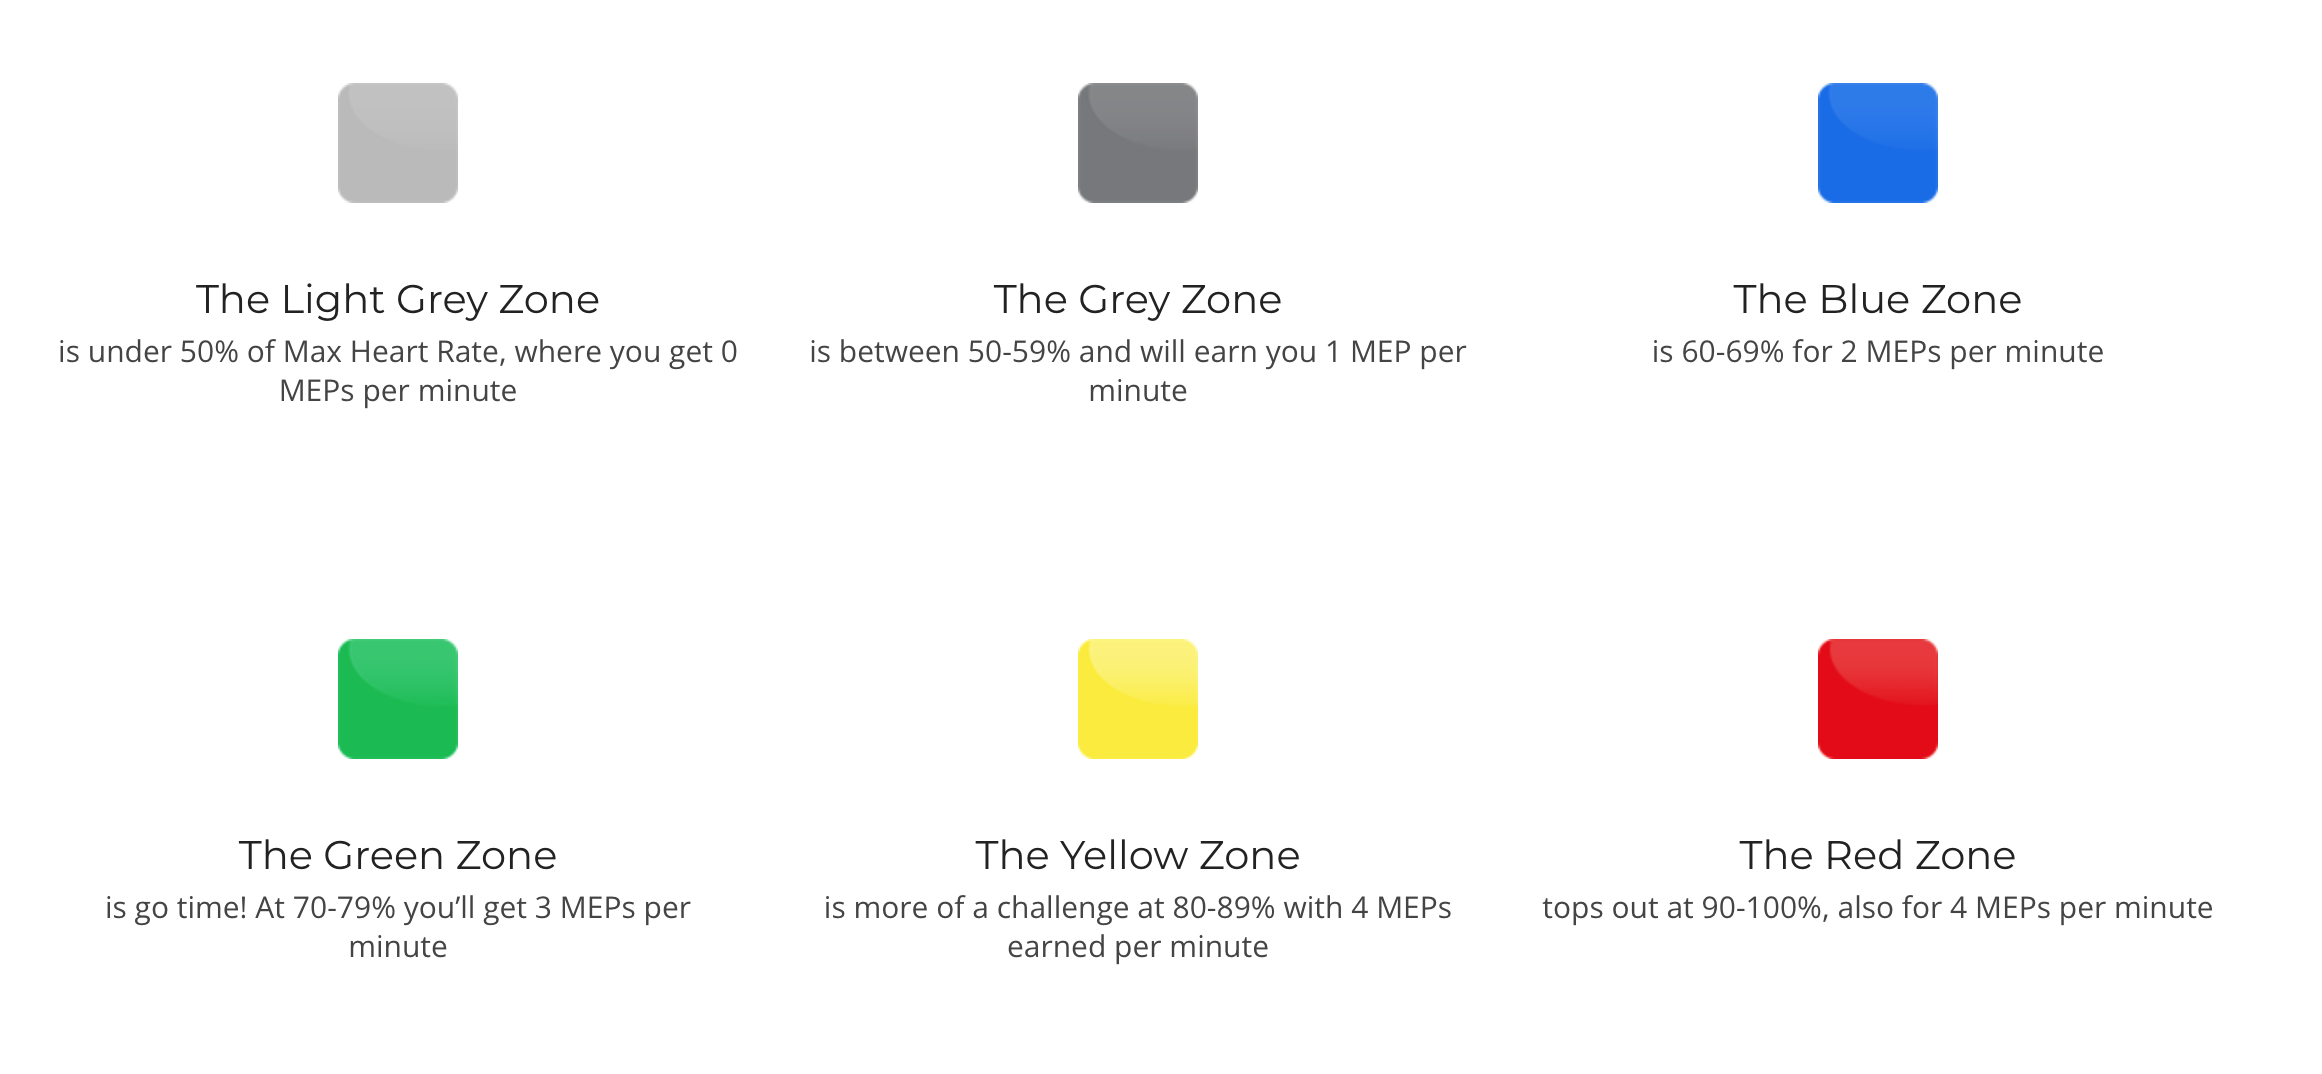Select "The Blue Zone" heading text
The width and height of the screenshot is (2322, 1074).
(1877, 299)
